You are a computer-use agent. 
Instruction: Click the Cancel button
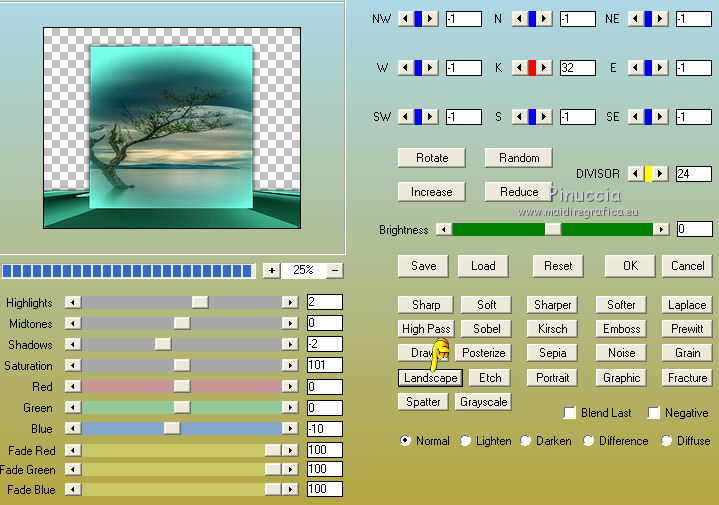click(687, 266)
